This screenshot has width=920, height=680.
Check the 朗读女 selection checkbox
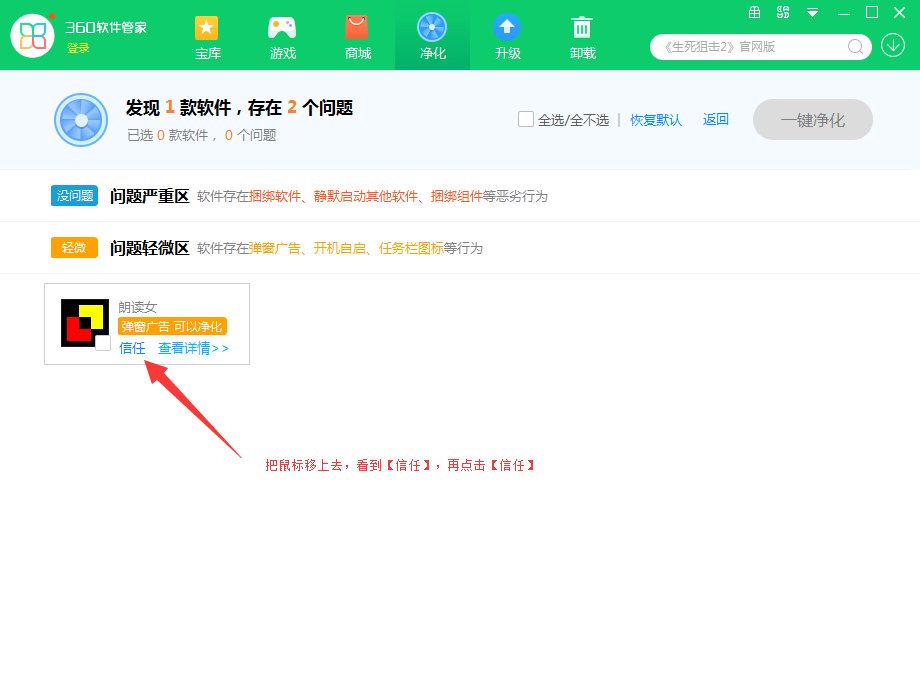[103, 343]
